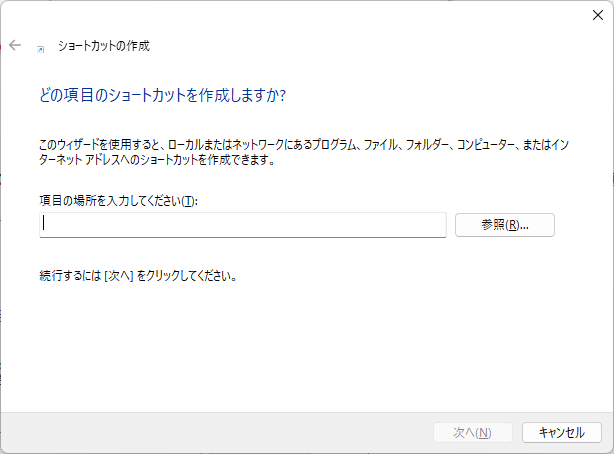This screenshot has width=614, height=454.
Task: Click the heading どの項目のショートカットを作成しますか?
Action: [x=161, y=95]
